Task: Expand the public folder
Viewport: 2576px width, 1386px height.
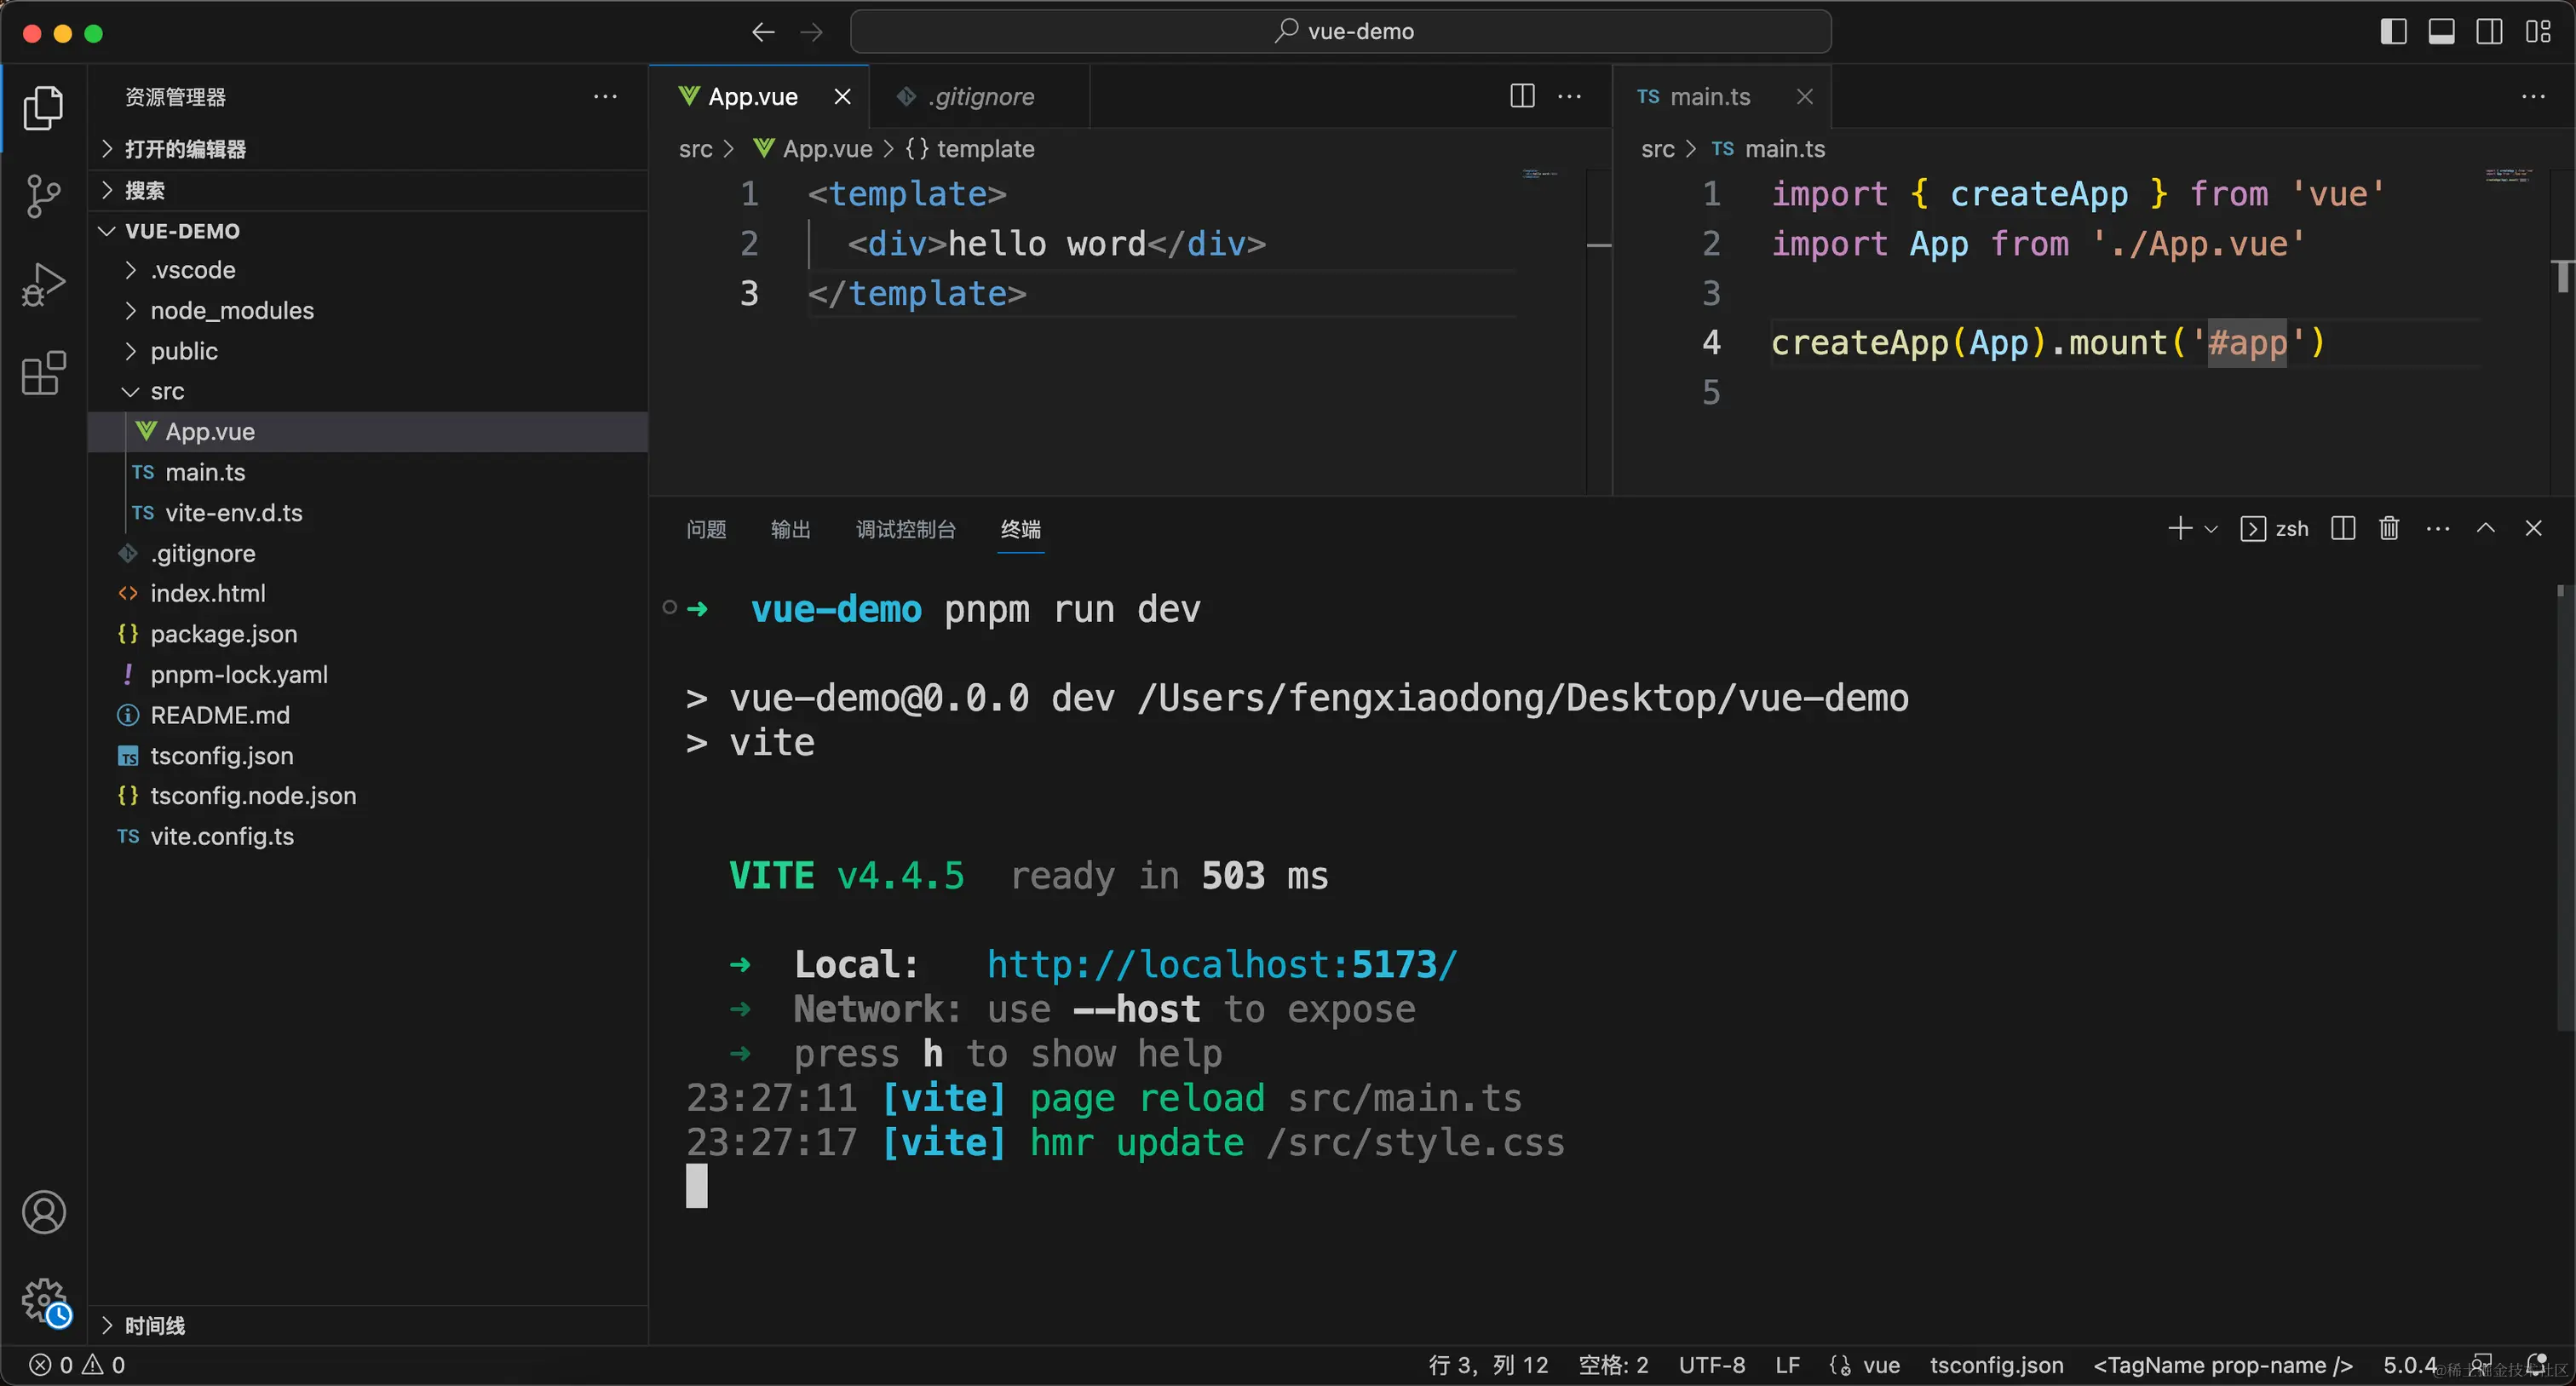Action: 368,351
